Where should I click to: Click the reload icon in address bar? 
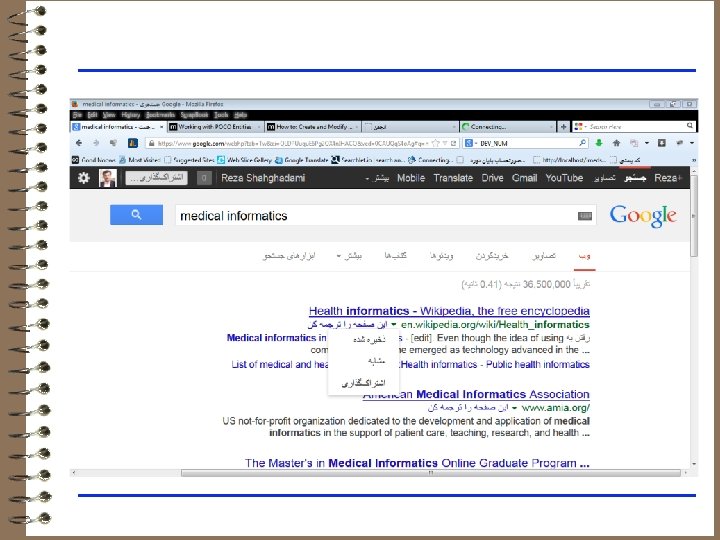(x=453, y=143)
